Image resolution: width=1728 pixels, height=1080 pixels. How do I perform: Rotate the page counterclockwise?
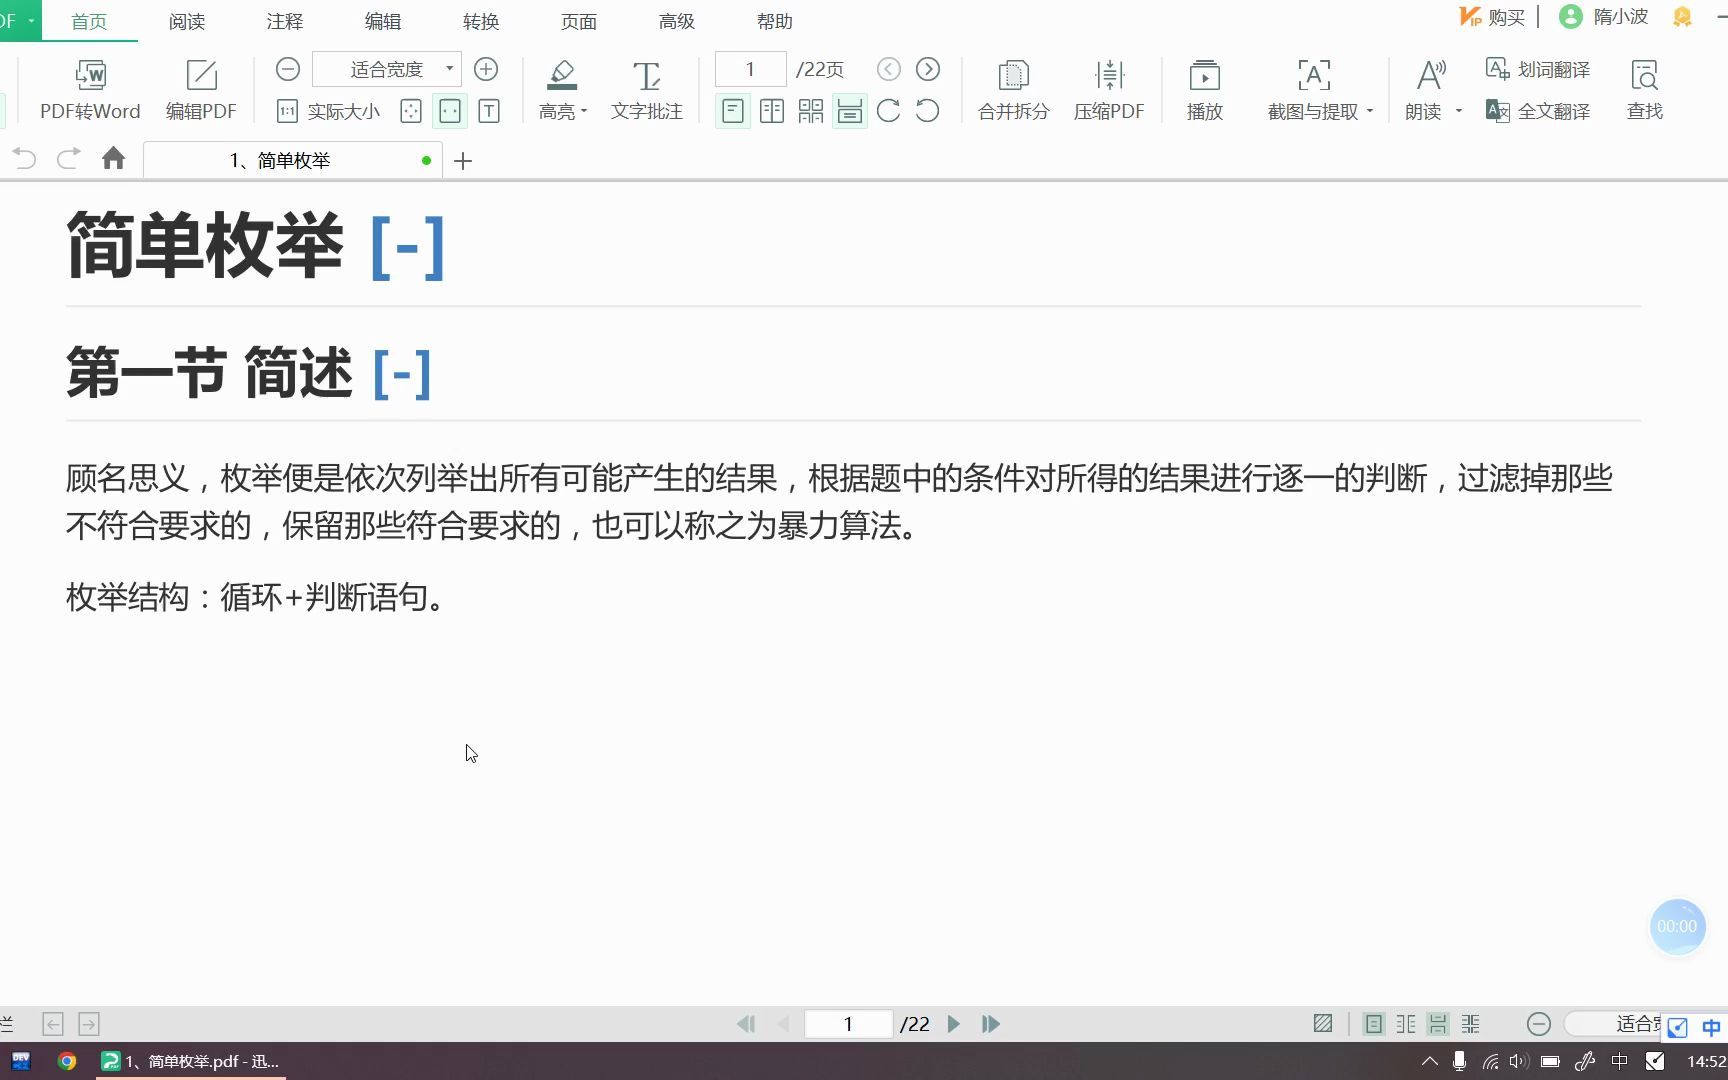coord(928,111)
